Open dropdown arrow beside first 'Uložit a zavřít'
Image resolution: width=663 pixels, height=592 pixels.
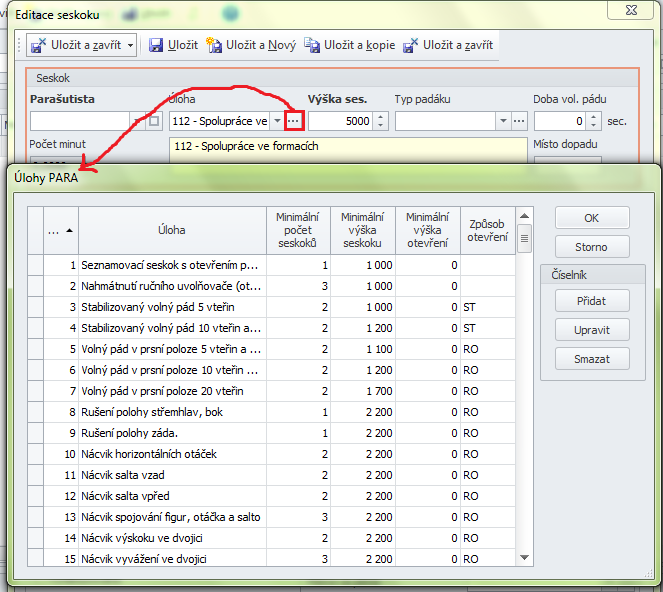[x=131, y=46]
